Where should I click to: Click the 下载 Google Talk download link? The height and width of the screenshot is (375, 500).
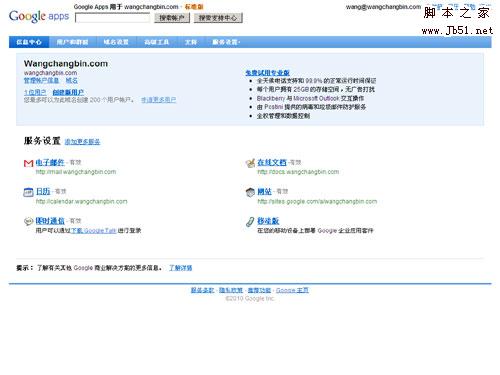pyautogui.click(x=94, y=230)
